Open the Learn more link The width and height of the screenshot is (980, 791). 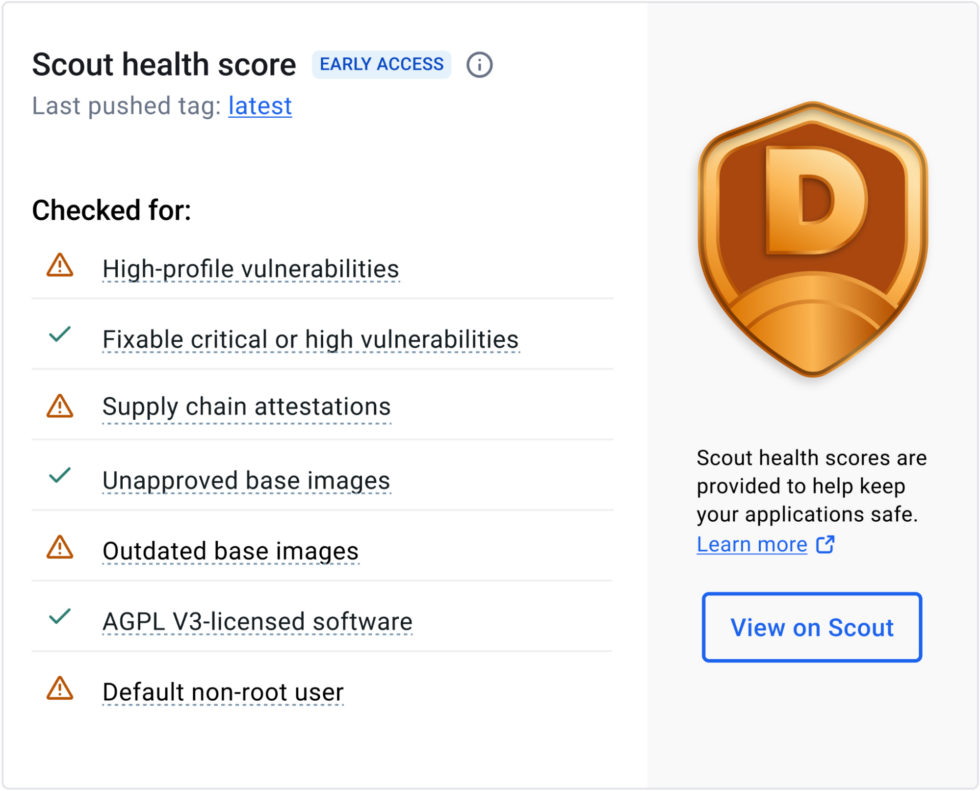(751, 544)
